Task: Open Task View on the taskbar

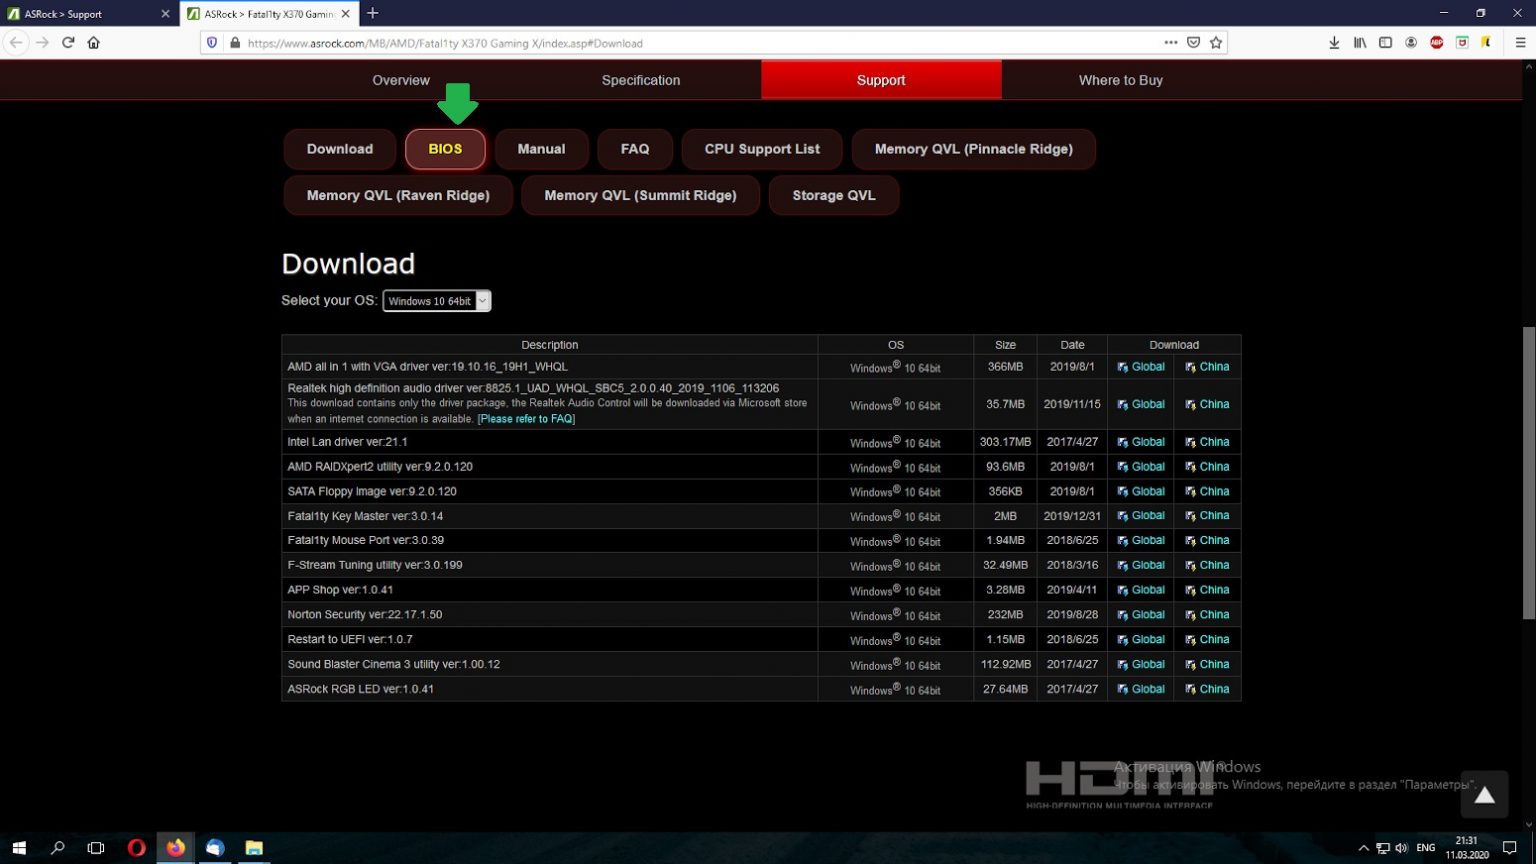Action: 96,848
